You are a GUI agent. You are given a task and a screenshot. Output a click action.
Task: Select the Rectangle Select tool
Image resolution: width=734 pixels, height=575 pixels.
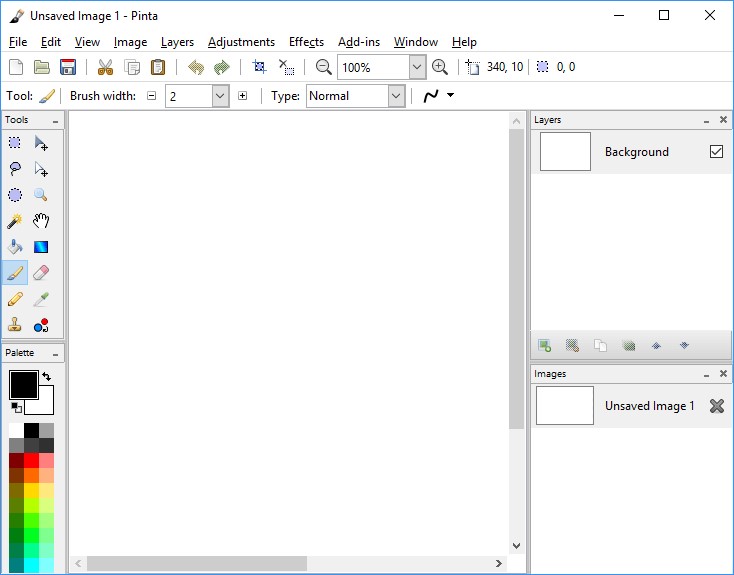click(15, 143)
